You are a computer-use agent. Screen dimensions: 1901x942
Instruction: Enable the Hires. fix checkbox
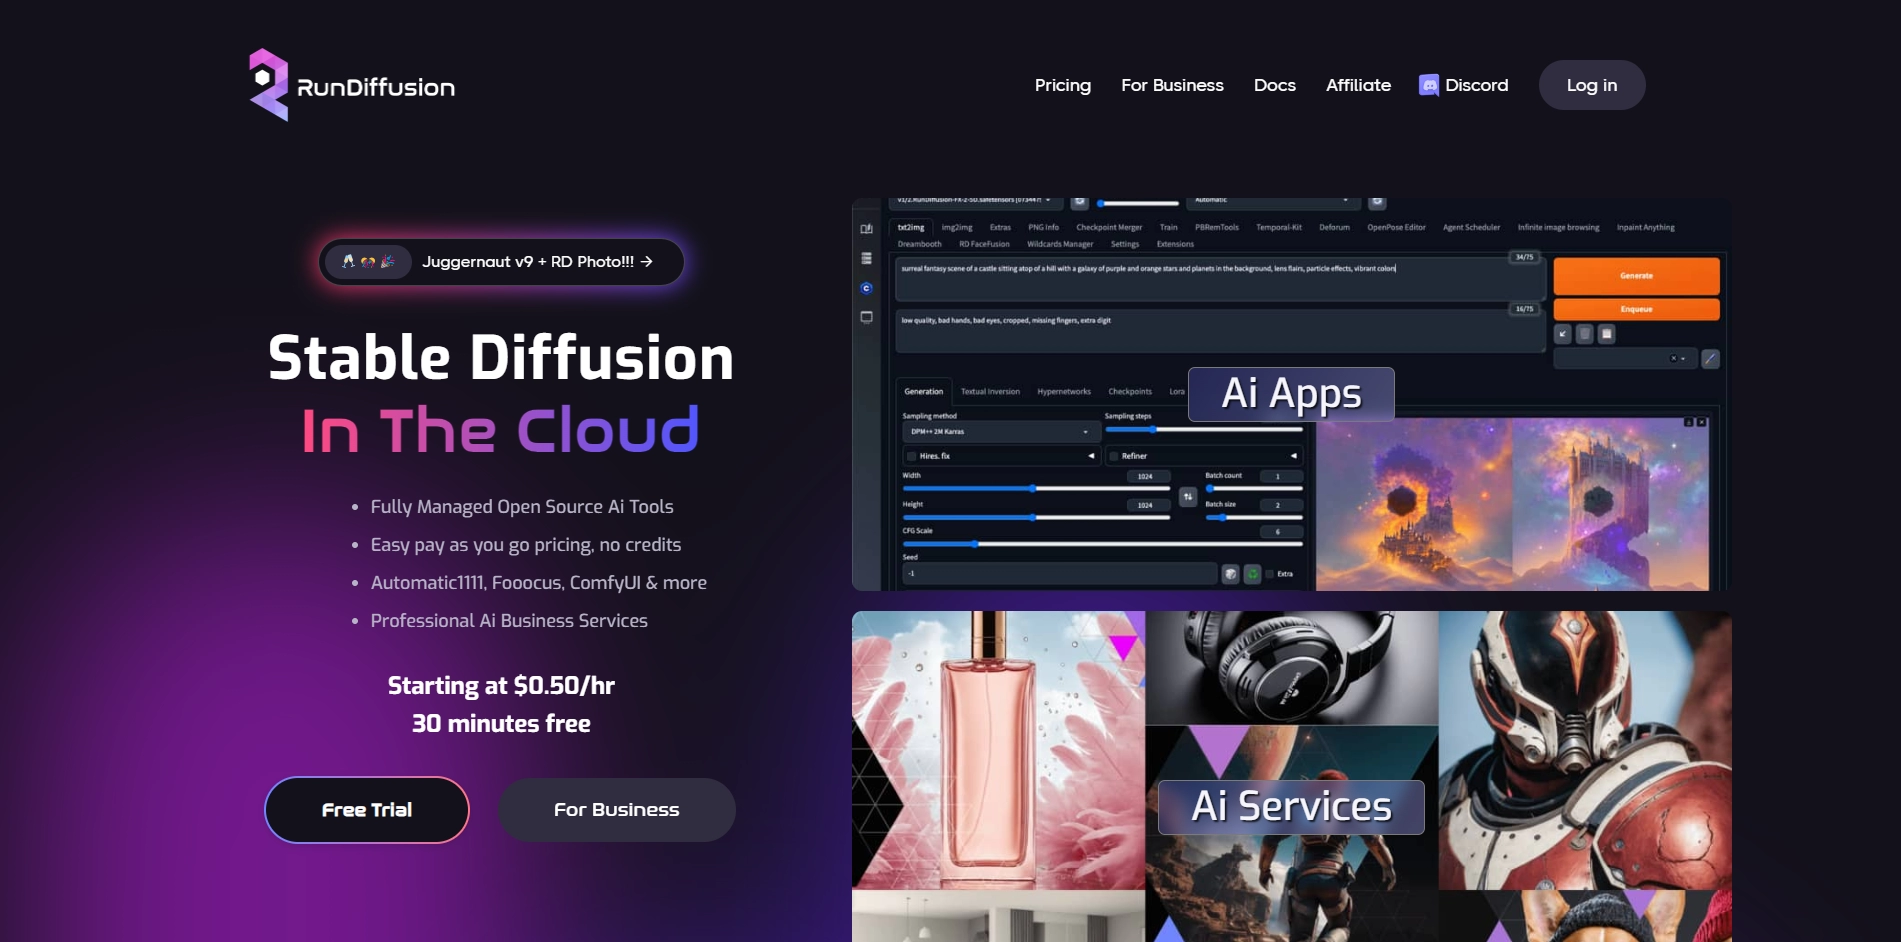click(x=911, y=456)
